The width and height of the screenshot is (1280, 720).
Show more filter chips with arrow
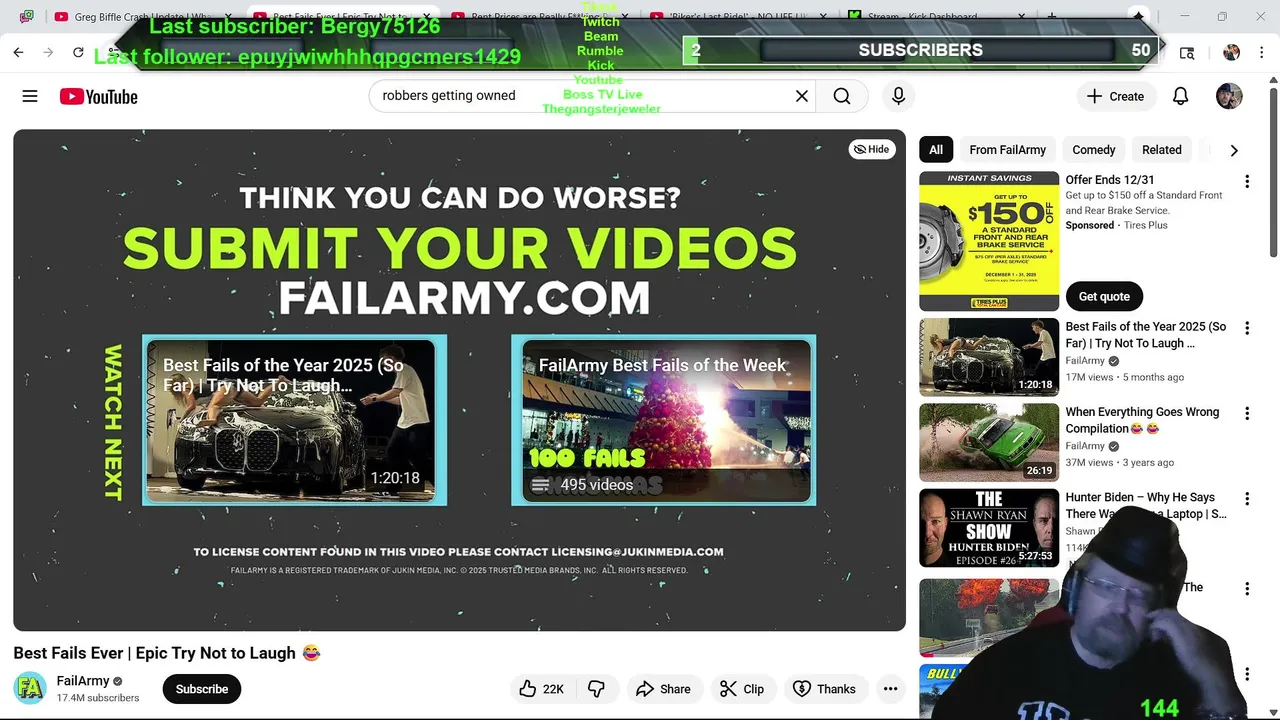point(1234,150)
